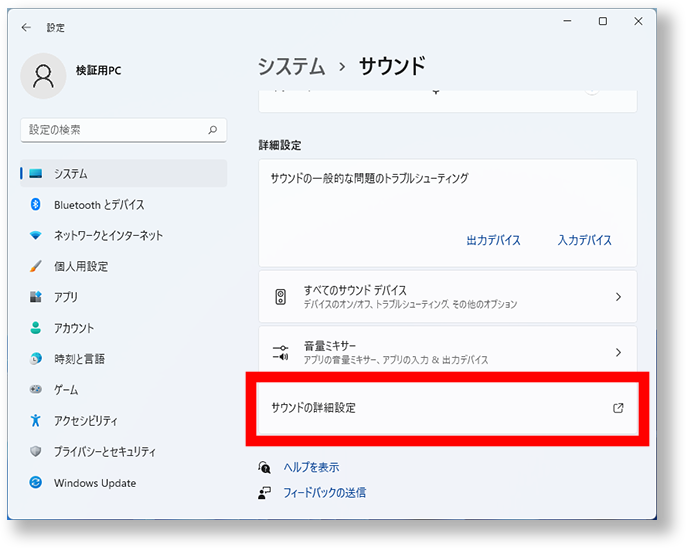Click the 入力デバイス troubleshooting link
This screenshot has width=686, height=548.
[x=584, y=240]
